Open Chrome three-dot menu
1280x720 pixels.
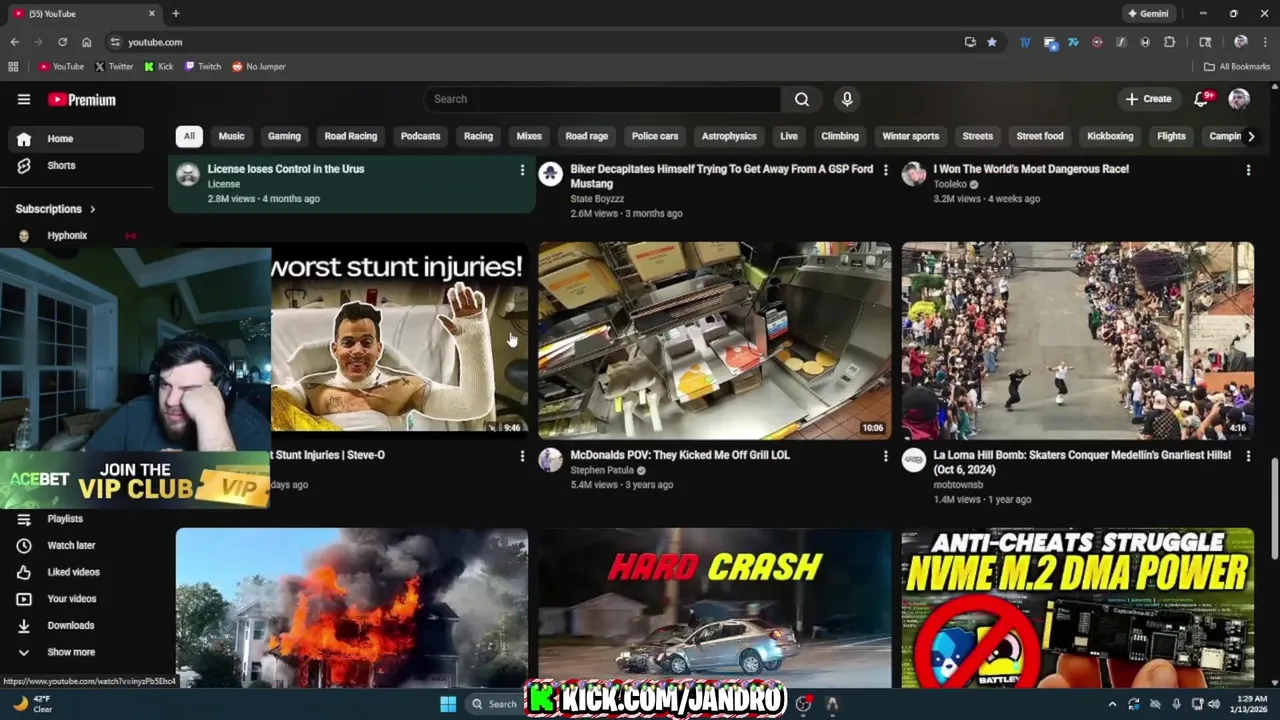coord(1265,42)
